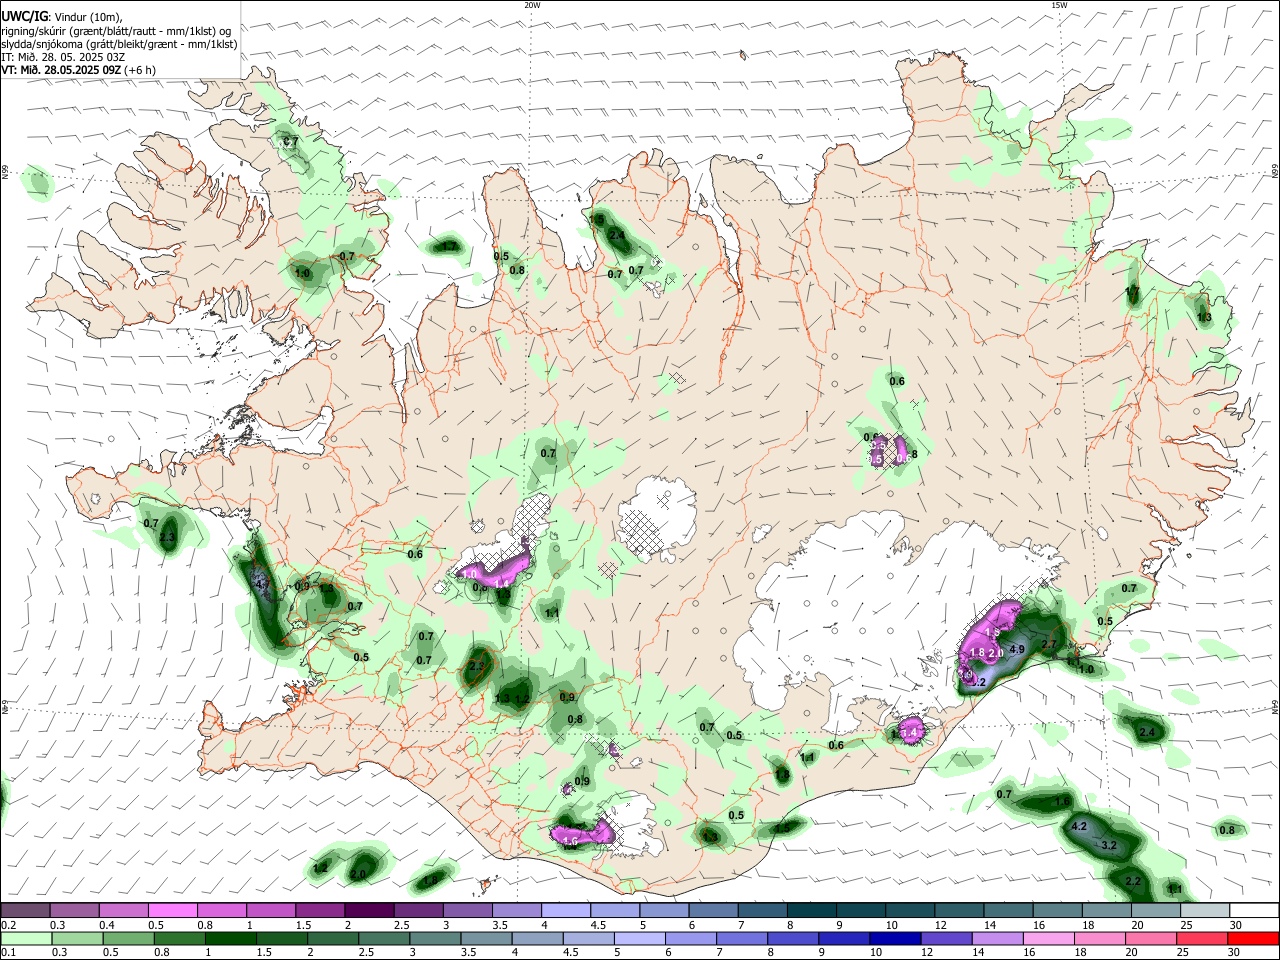1280x960 pixels.
Task: Click the "slydda/snjókoma" legend description line
Action: (x=119, y=43)
